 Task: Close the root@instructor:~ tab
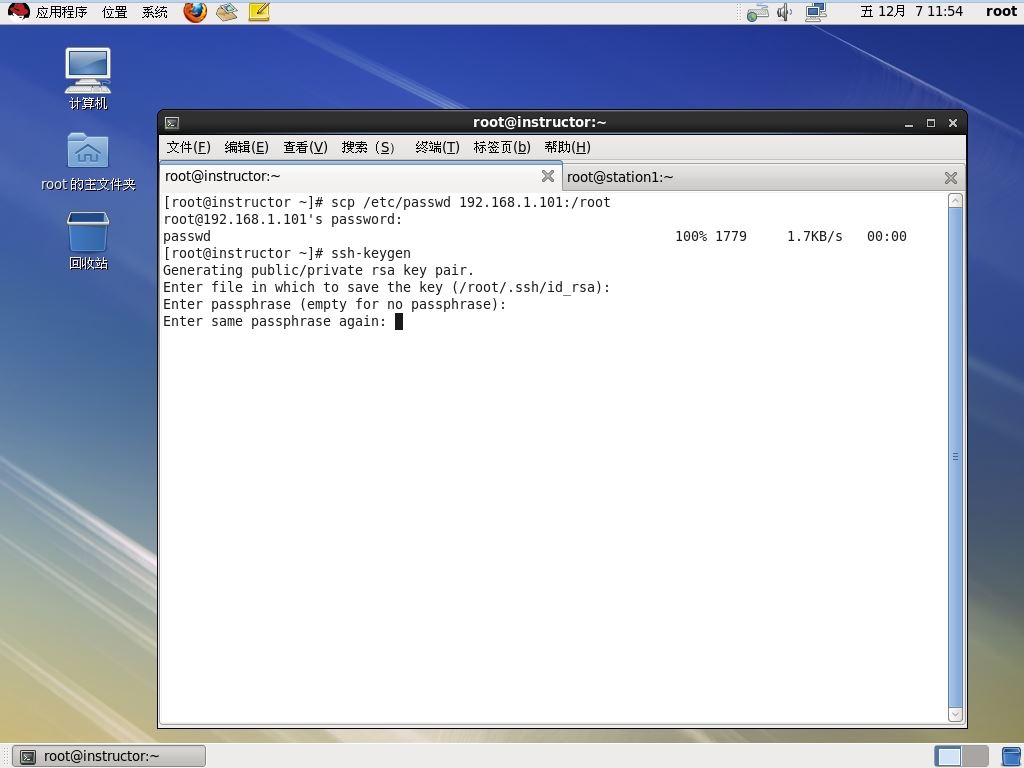pyautogui.click(x=548, y=176)
